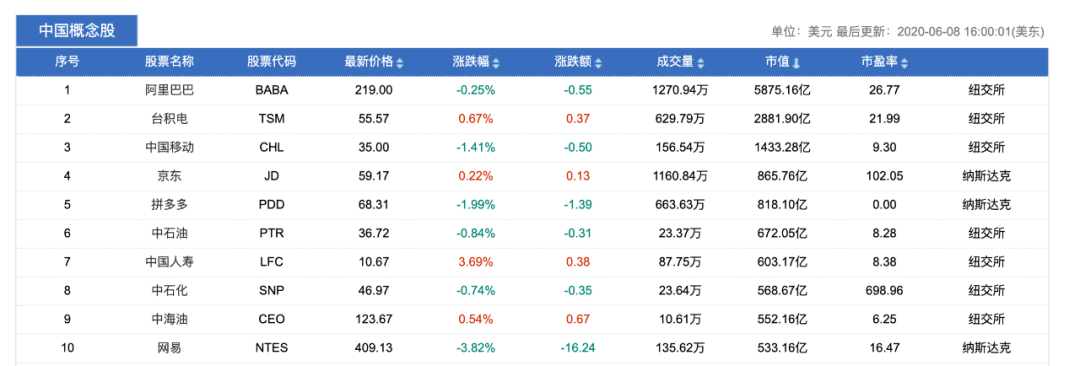
Task: Click the 股票名称 column header
Action: coord(169,61)
